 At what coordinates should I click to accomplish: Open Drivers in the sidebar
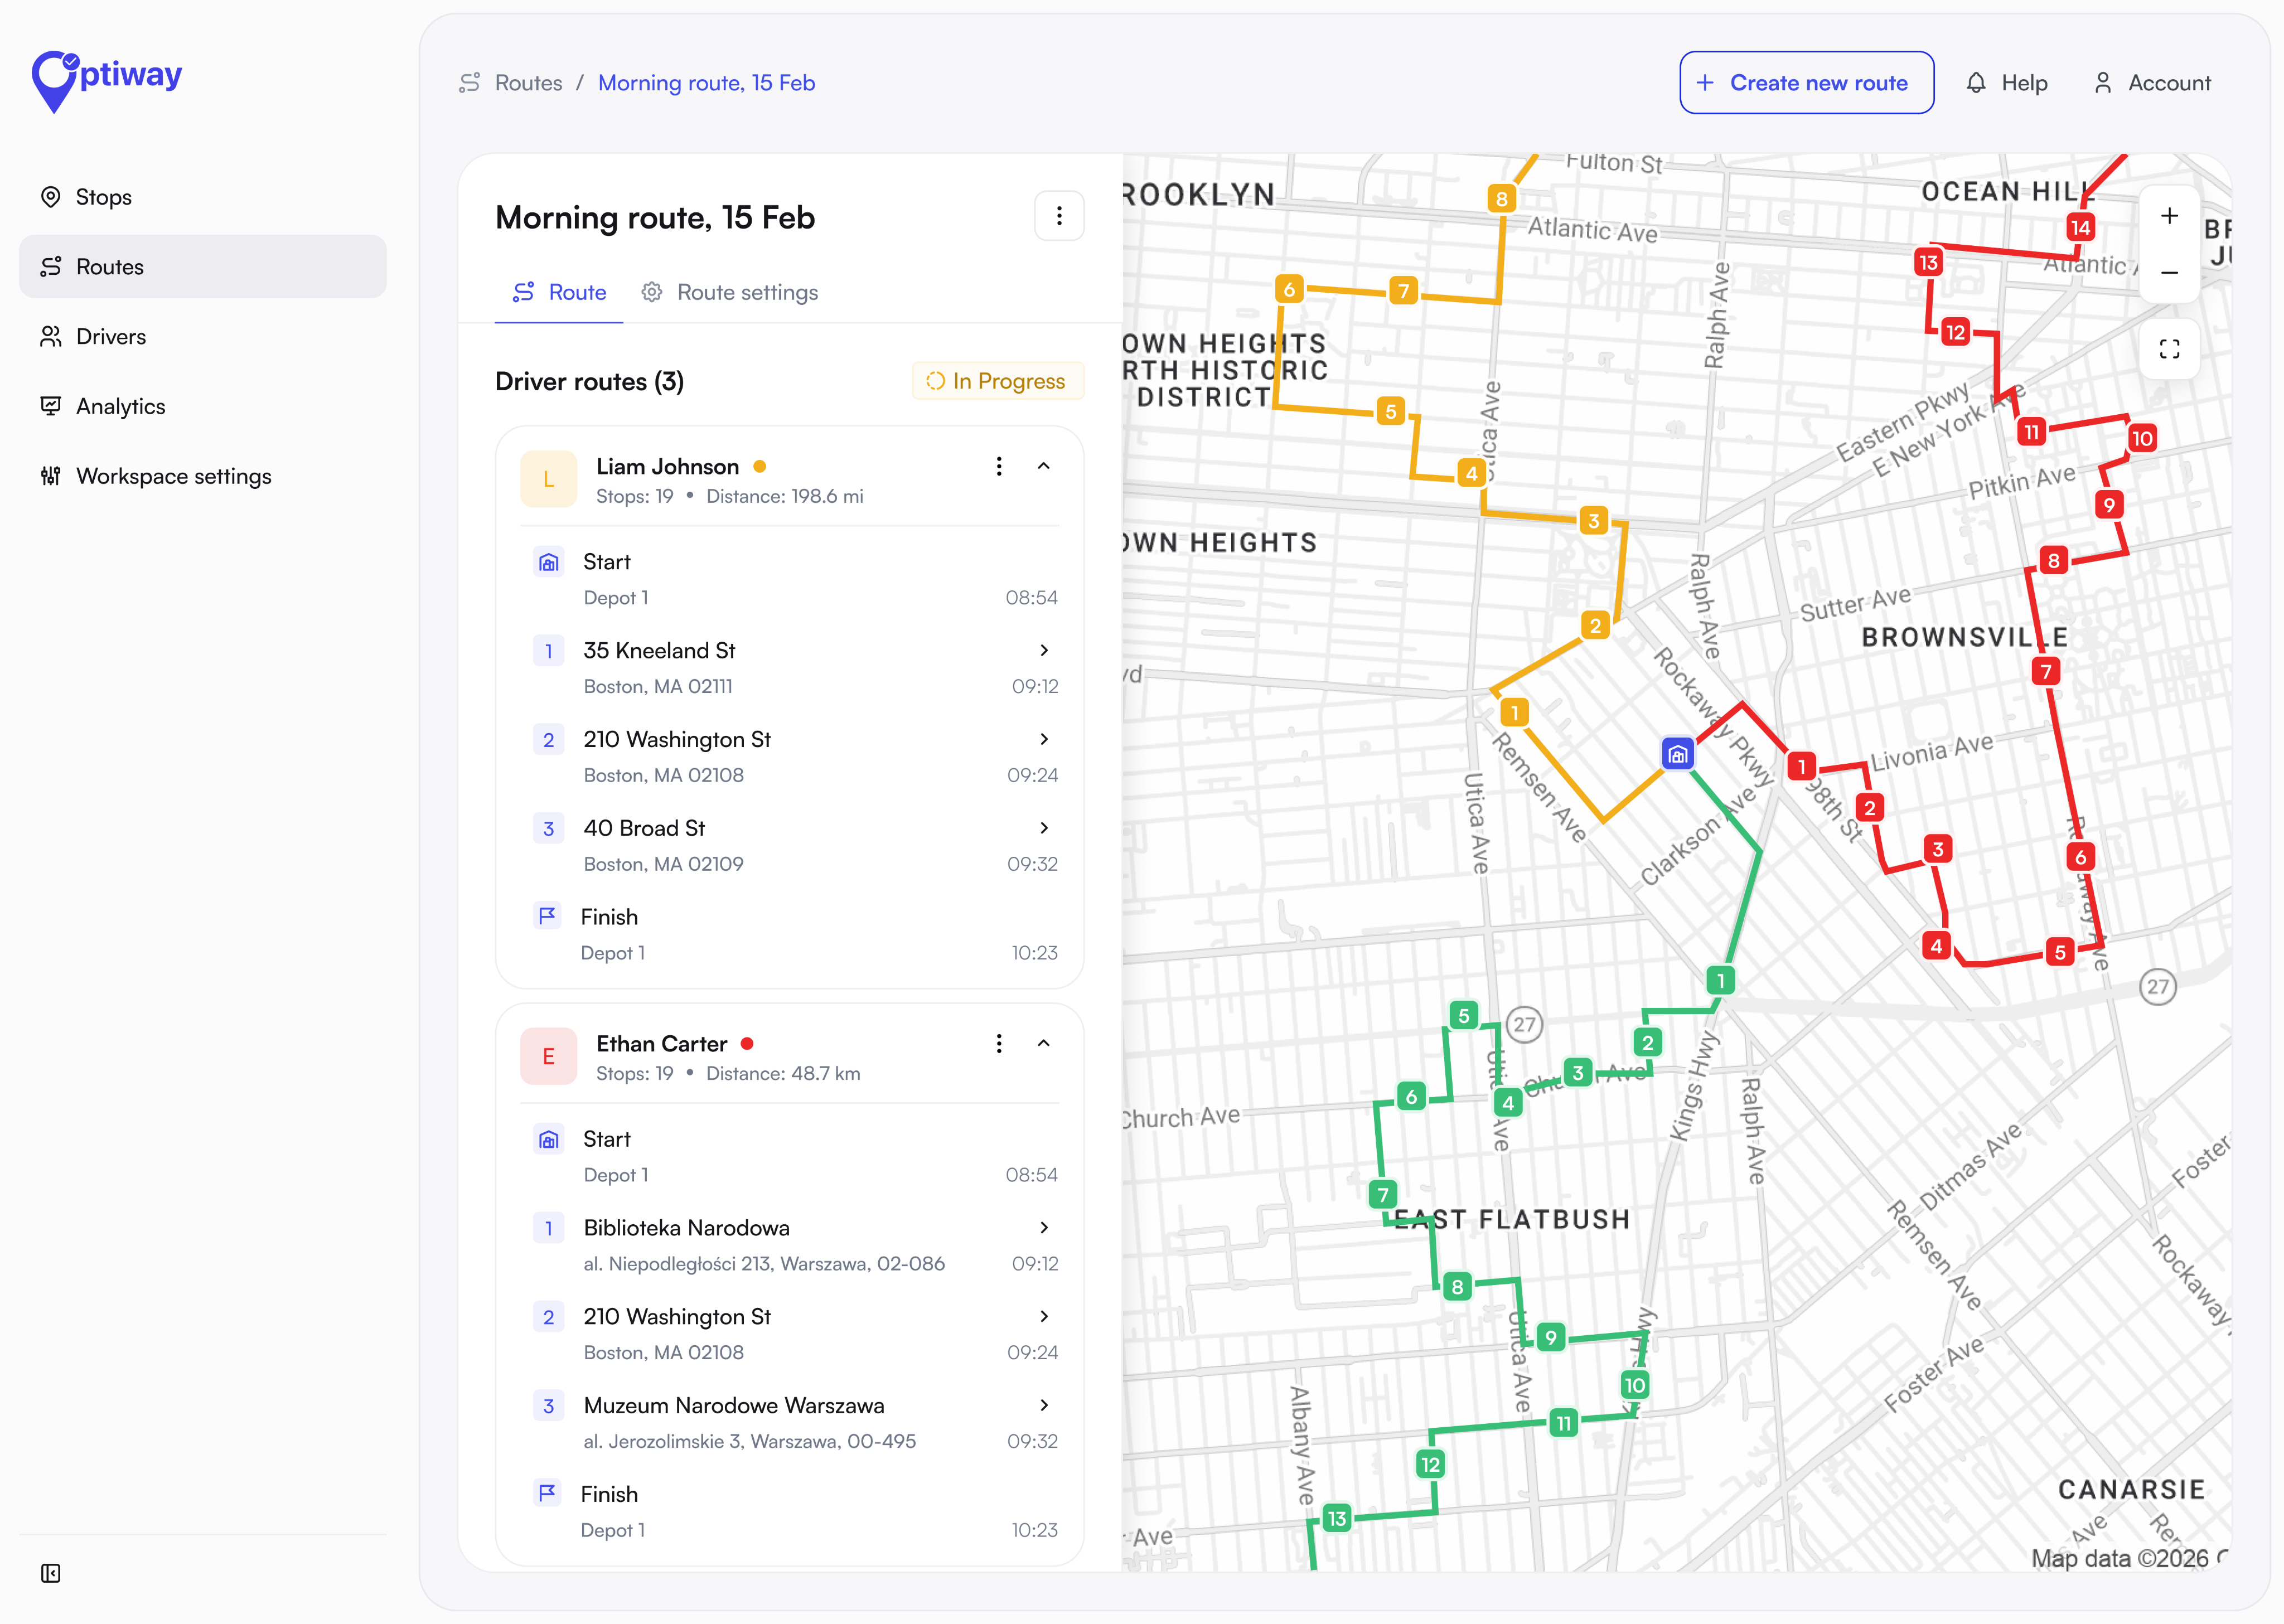203,337
